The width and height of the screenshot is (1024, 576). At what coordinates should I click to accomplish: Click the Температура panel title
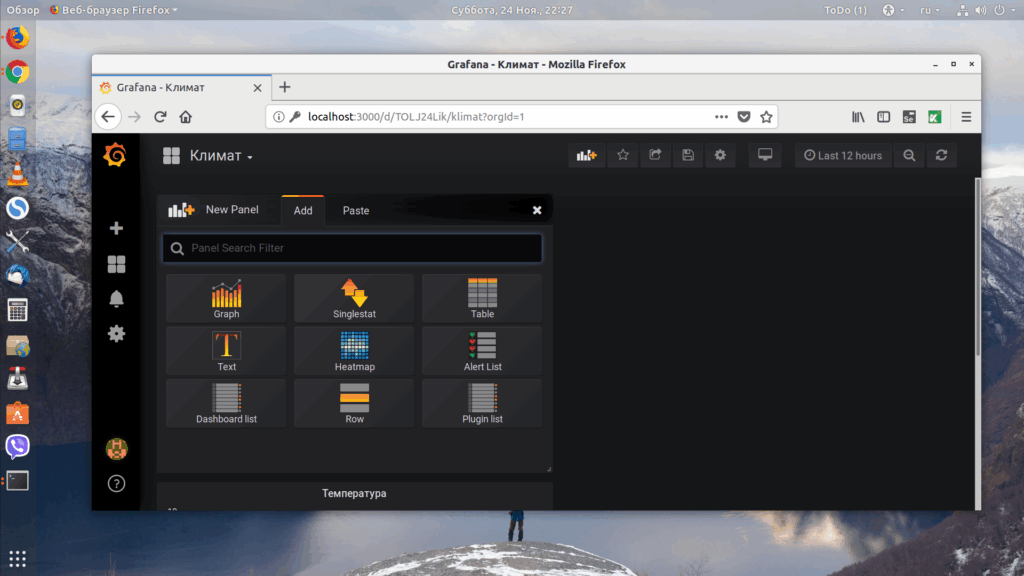click(x=354, y=493)
